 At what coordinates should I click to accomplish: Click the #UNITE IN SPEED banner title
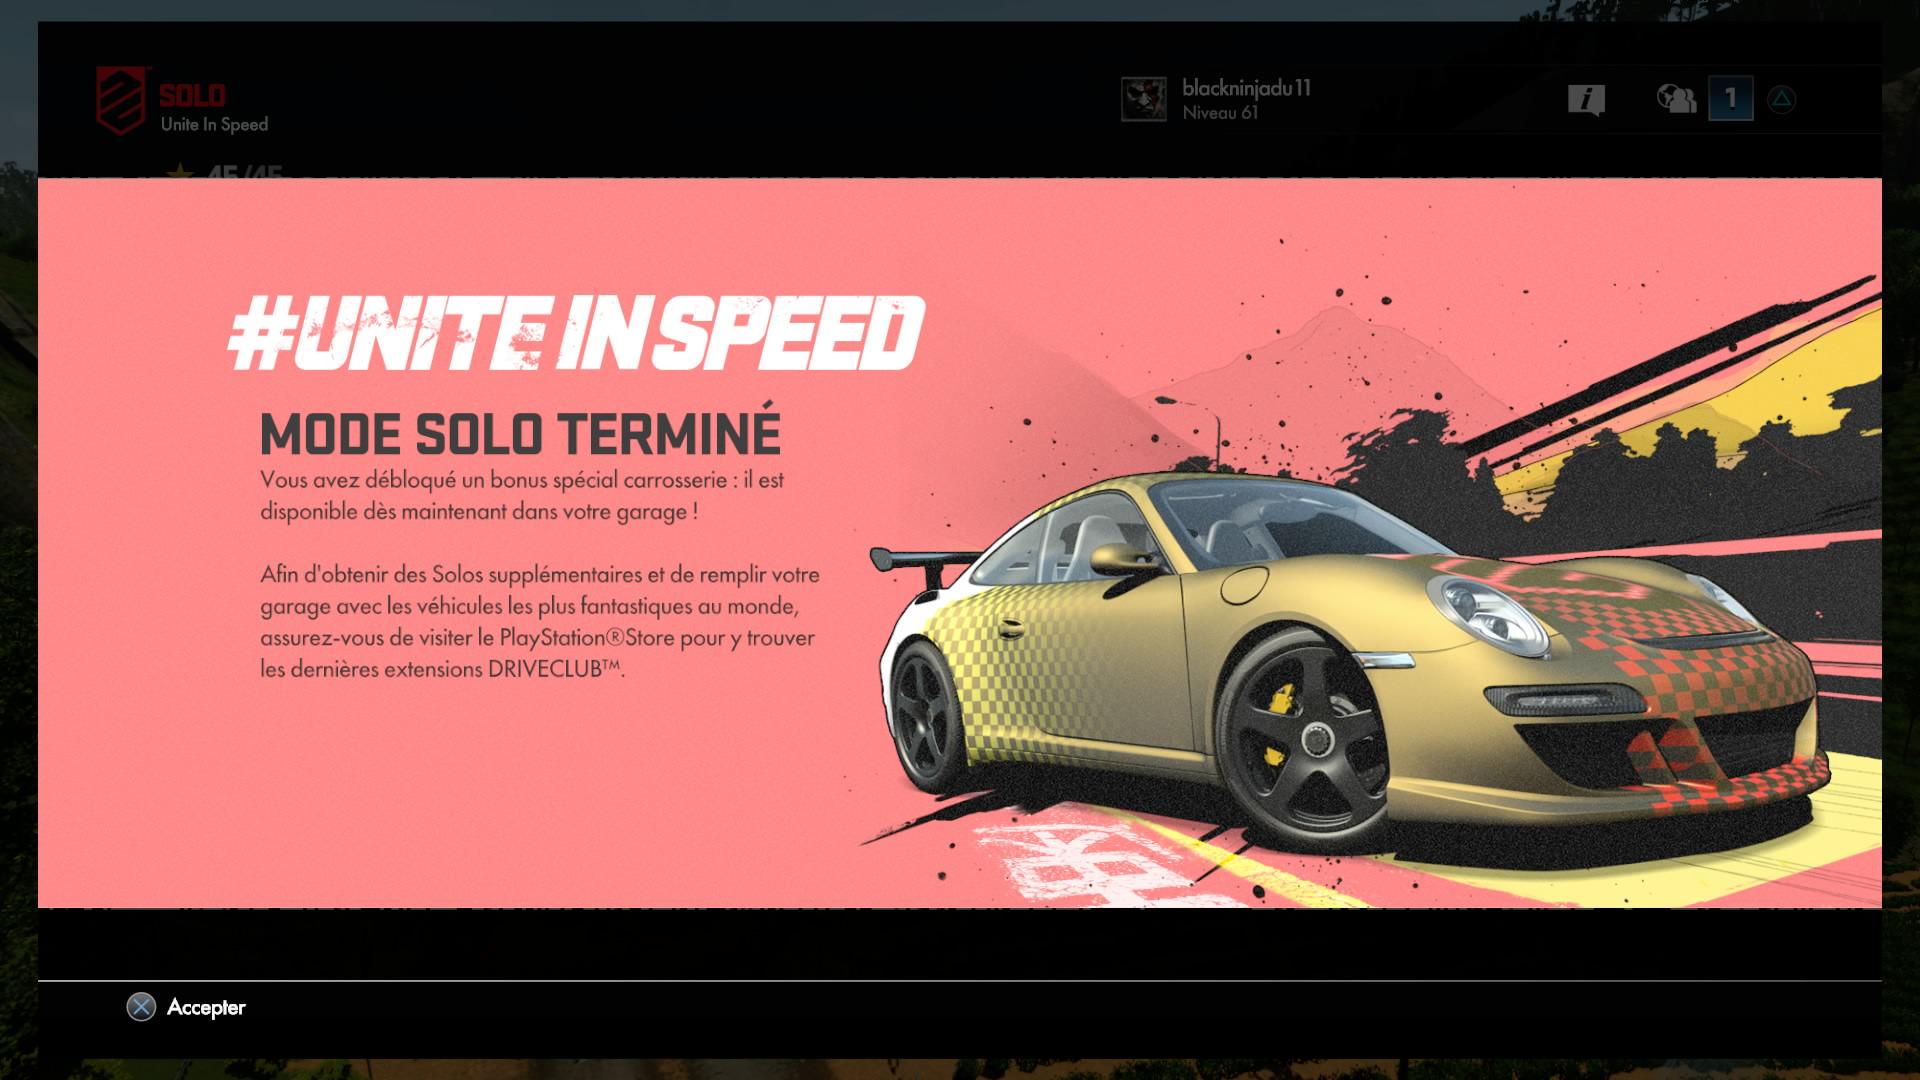576,333
